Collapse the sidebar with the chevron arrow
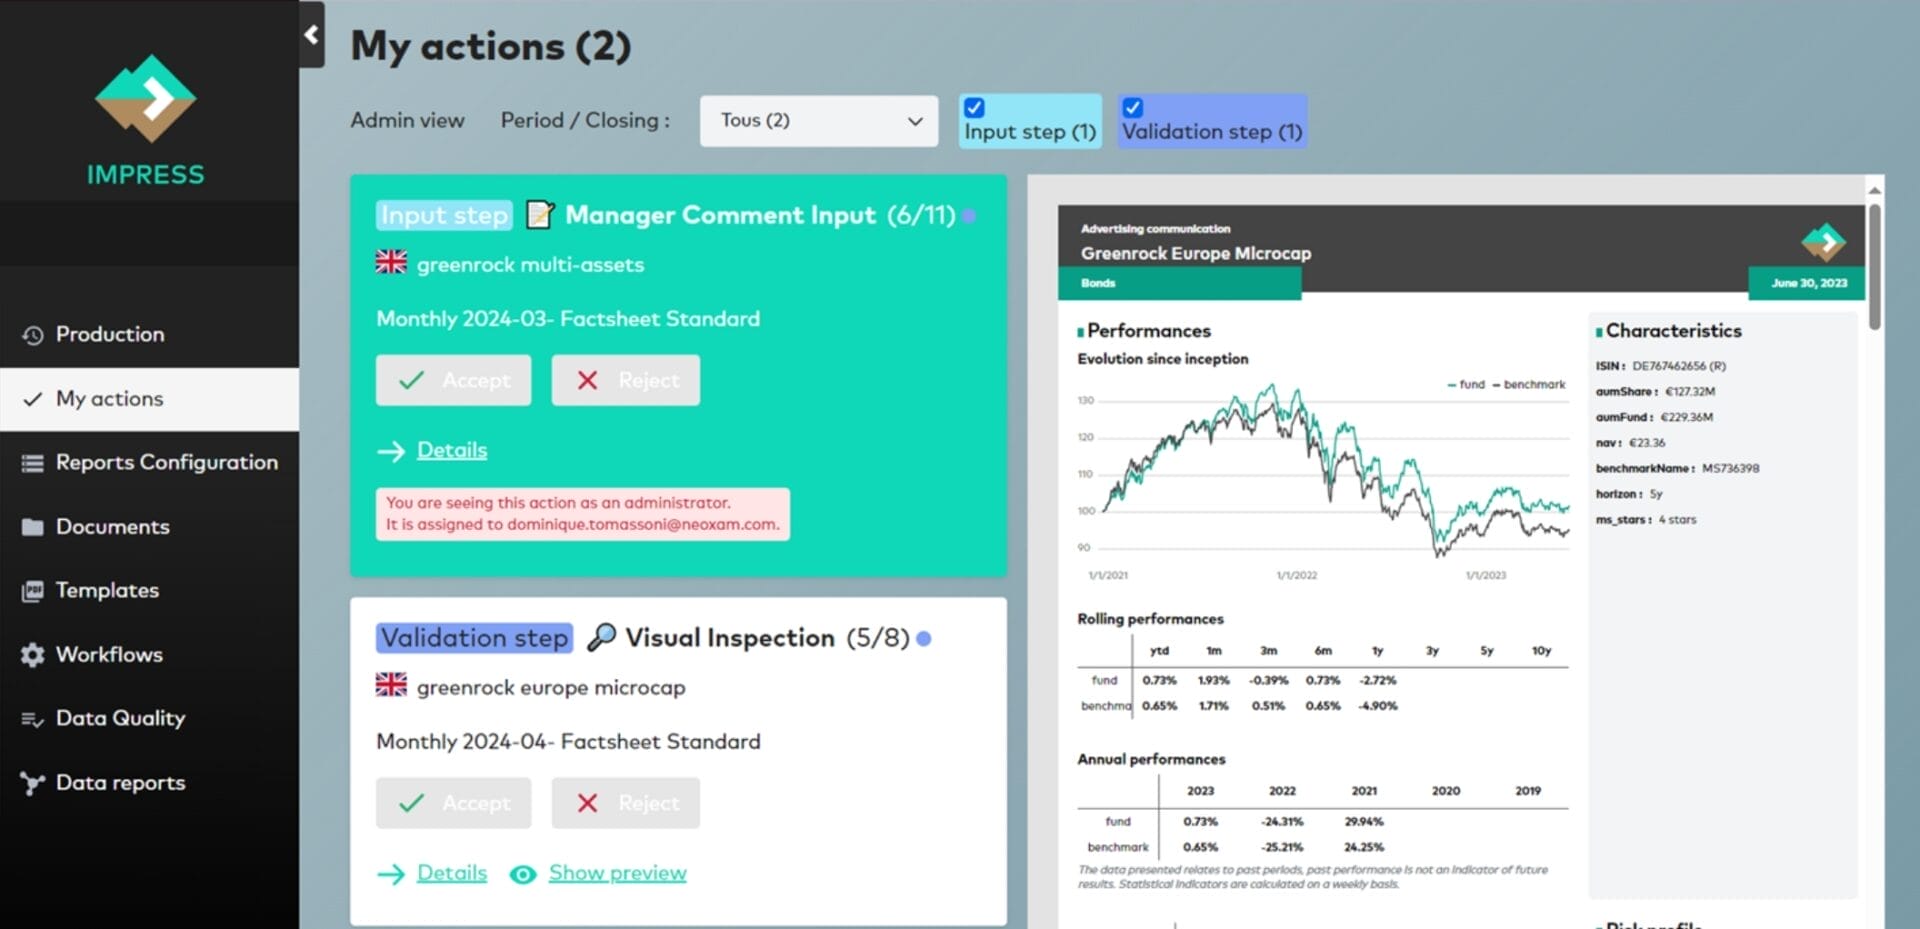This screenshot has width=1920, height=929. [311, 35]
